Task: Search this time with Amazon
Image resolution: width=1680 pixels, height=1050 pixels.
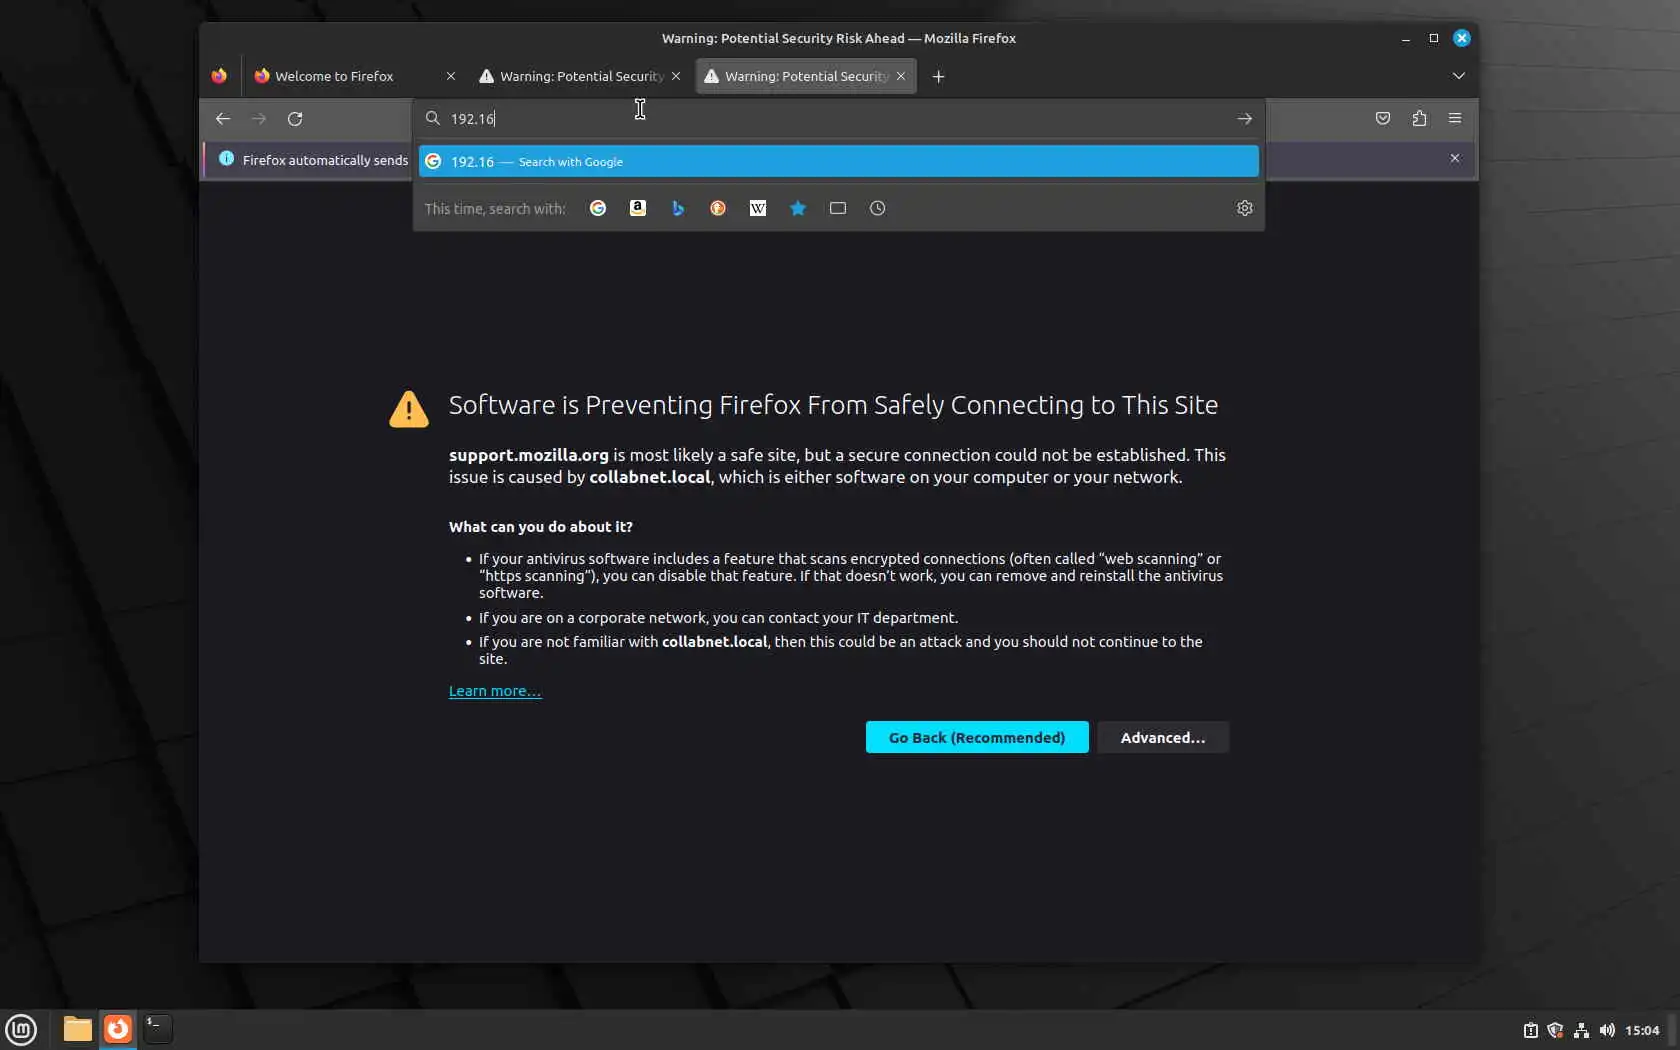Action: coord(638,208)
